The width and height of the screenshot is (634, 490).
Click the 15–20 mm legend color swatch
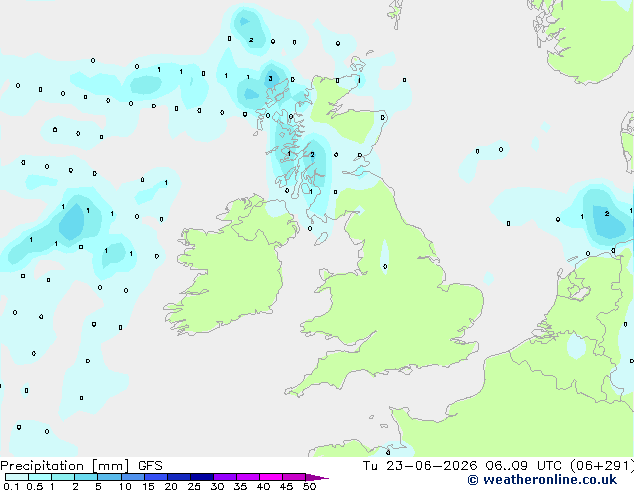pyautogui.click(x=156, y=477)
